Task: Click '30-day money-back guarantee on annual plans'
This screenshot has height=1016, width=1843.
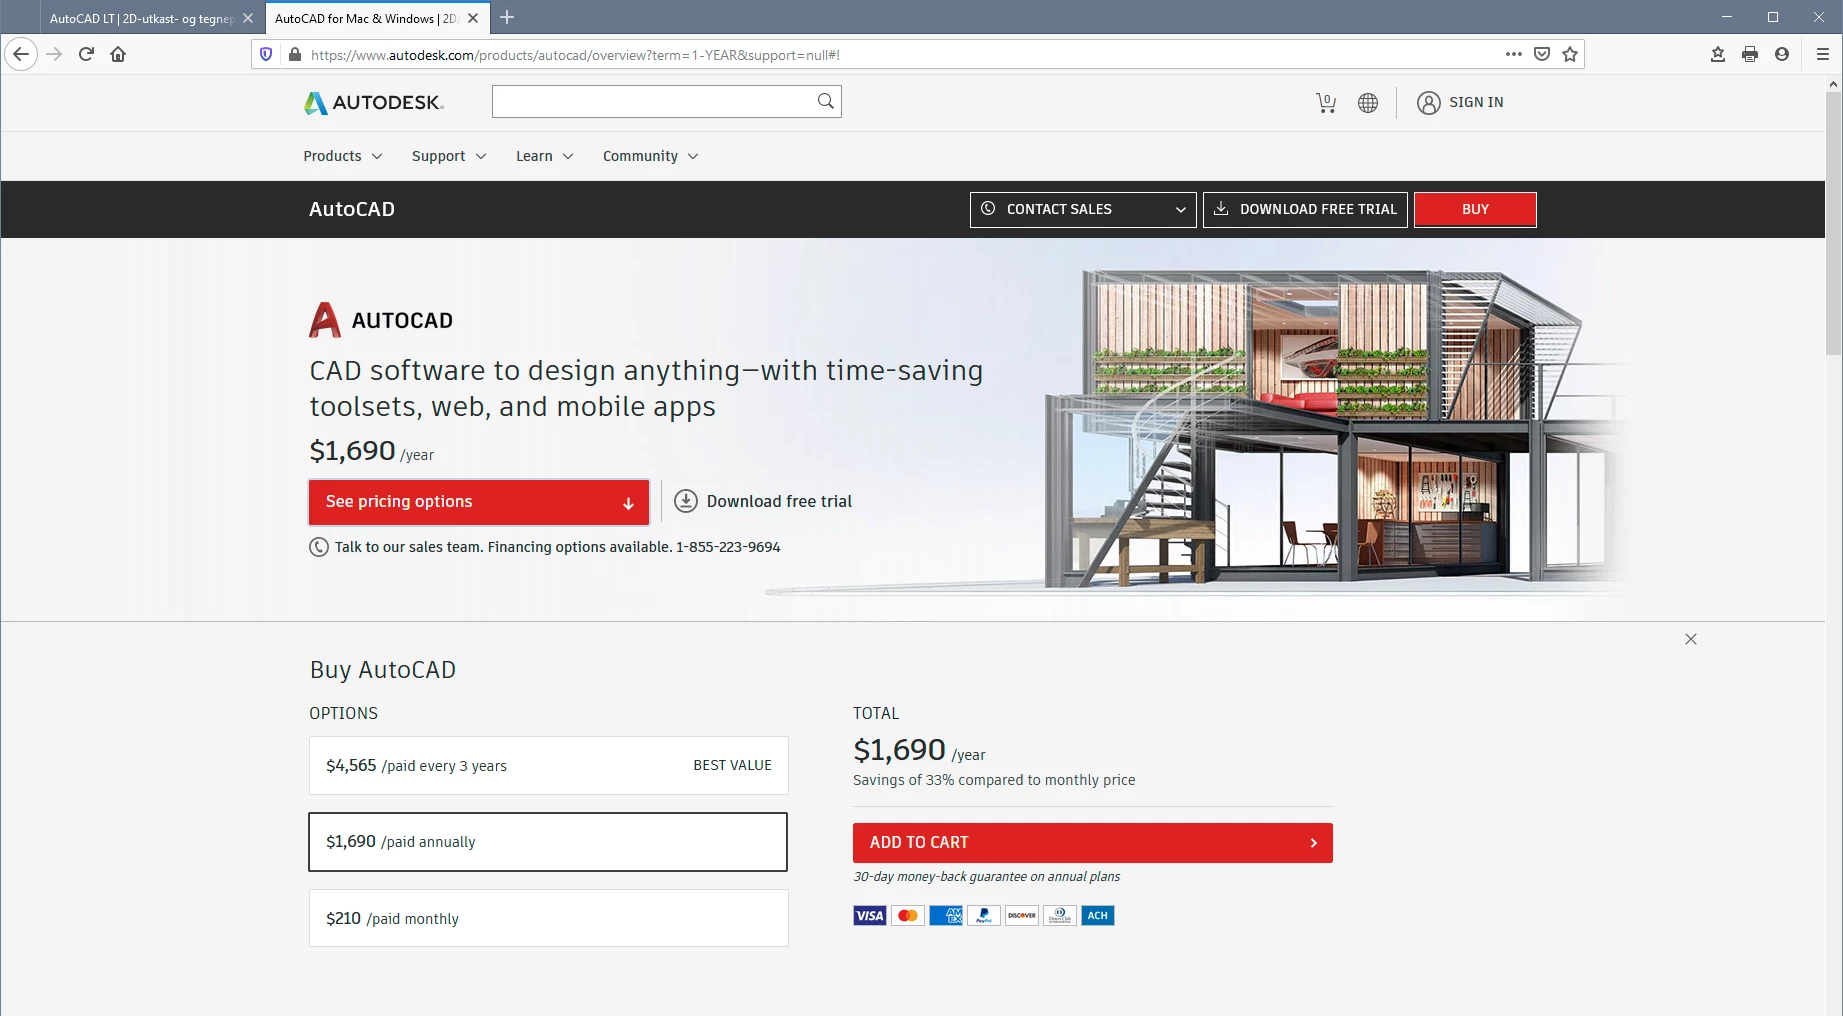Action: point(986,876)
